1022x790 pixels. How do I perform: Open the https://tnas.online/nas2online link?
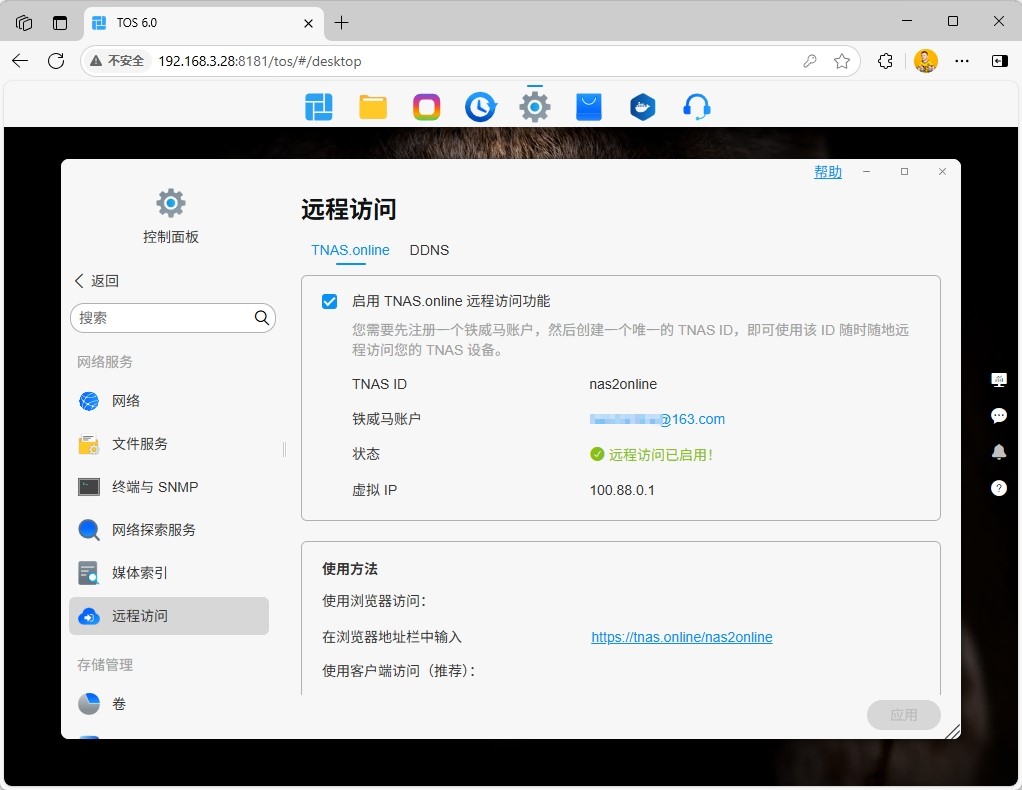click(682, 637)
